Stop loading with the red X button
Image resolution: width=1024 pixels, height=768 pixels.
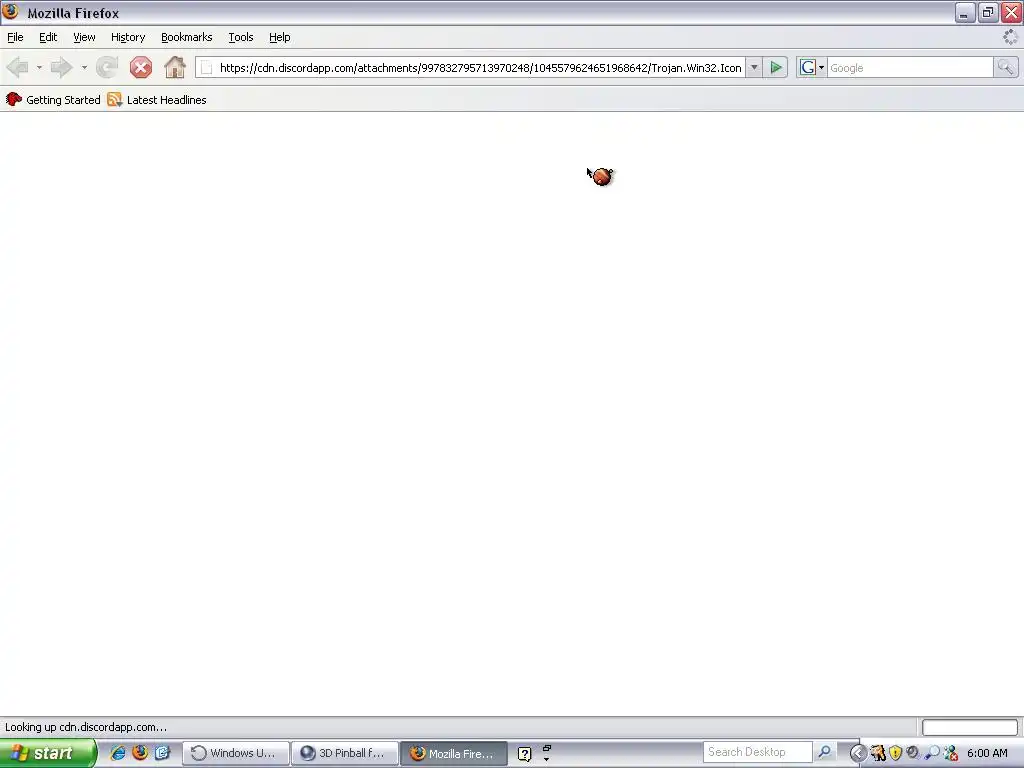[x=140, y=67]
